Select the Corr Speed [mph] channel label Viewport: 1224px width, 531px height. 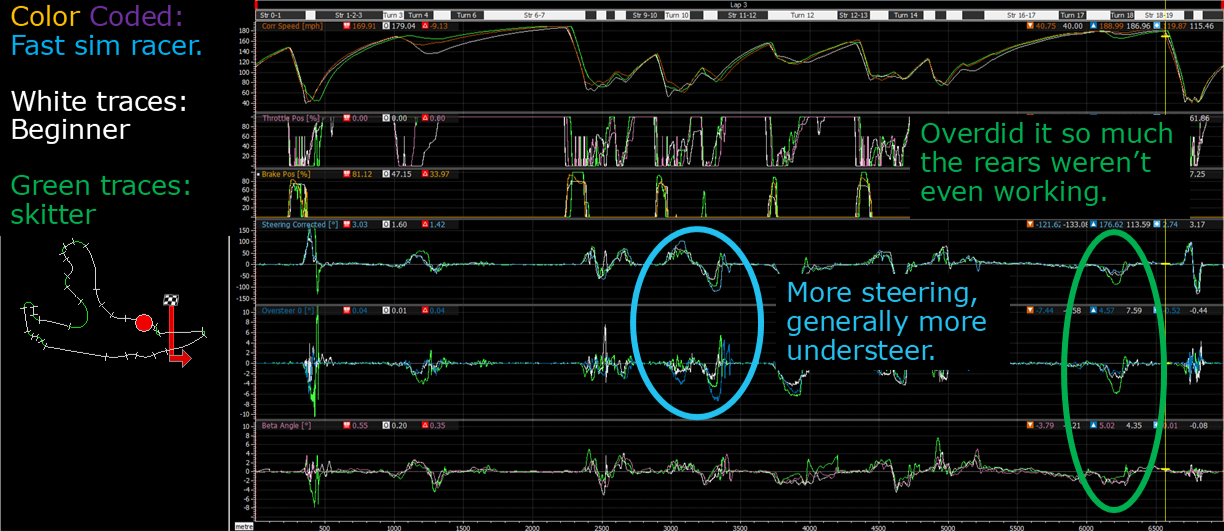click(294, 26)
